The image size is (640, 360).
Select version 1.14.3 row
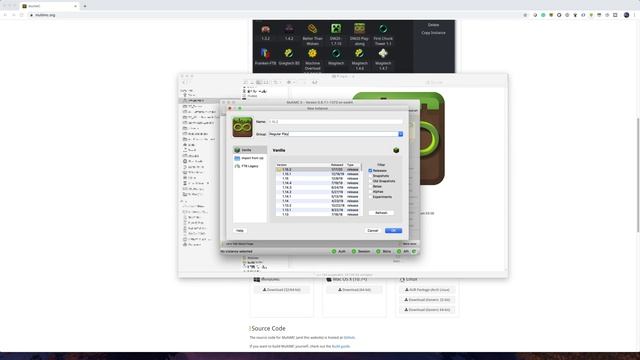(318, 187)
